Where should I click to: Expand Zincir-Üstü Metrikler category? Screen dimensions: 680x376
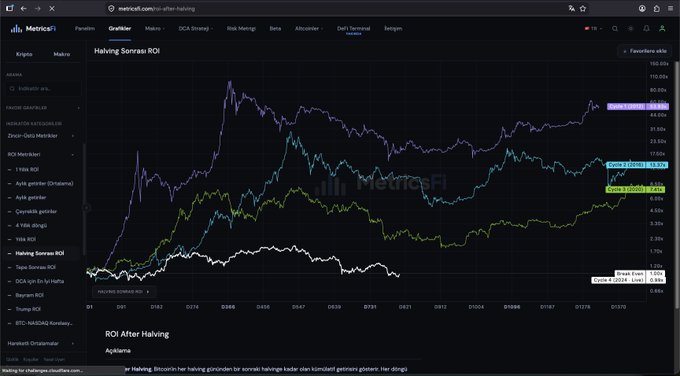point(40,136)
